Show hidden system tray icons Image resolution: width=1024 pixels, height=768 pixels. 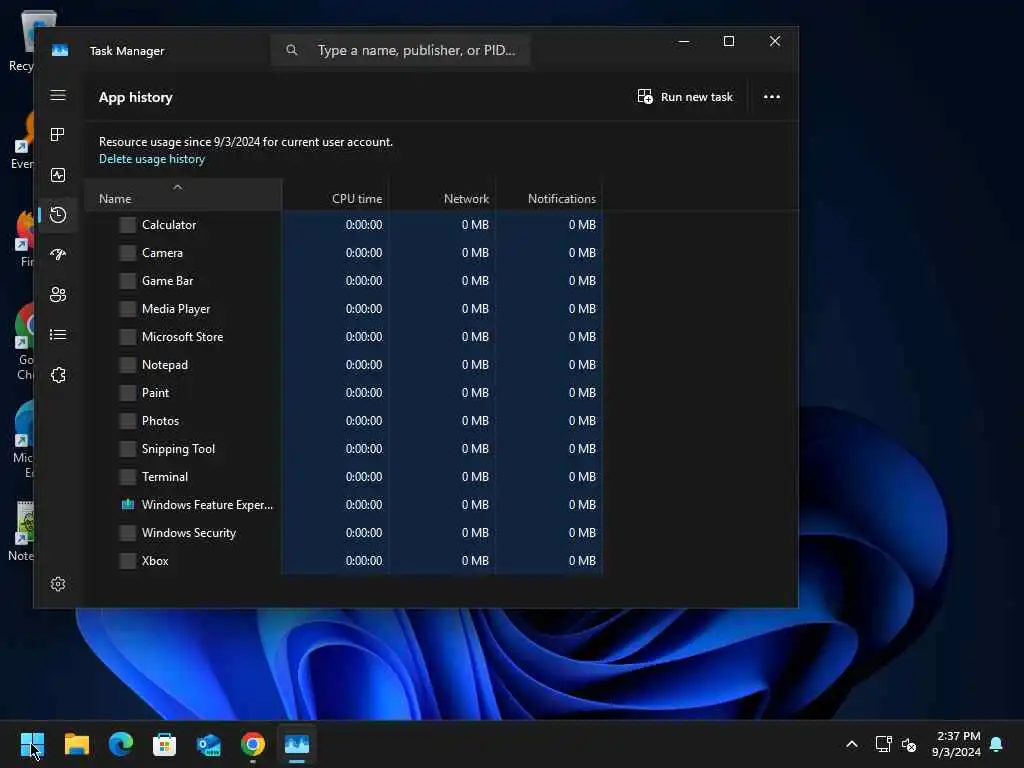[x=852, y=744]
